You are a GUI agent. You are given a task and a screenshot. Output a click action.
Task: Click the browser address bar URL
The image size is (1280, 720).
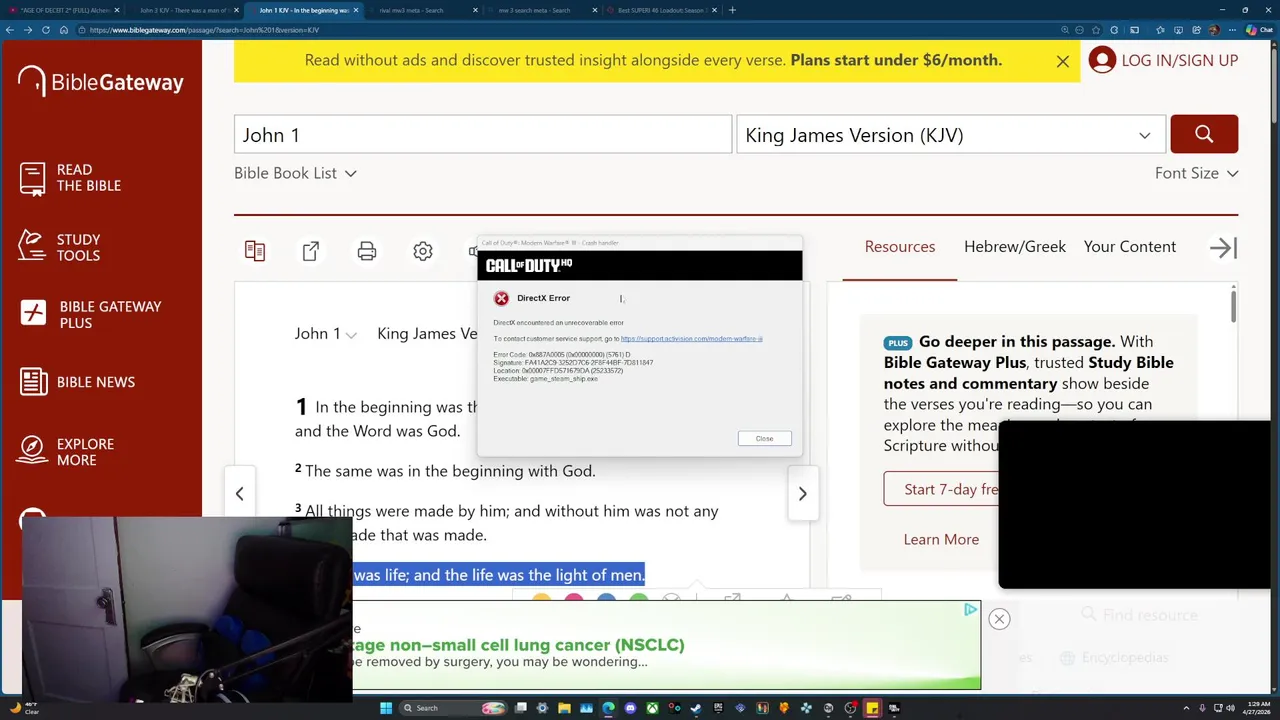pos(204,30)
